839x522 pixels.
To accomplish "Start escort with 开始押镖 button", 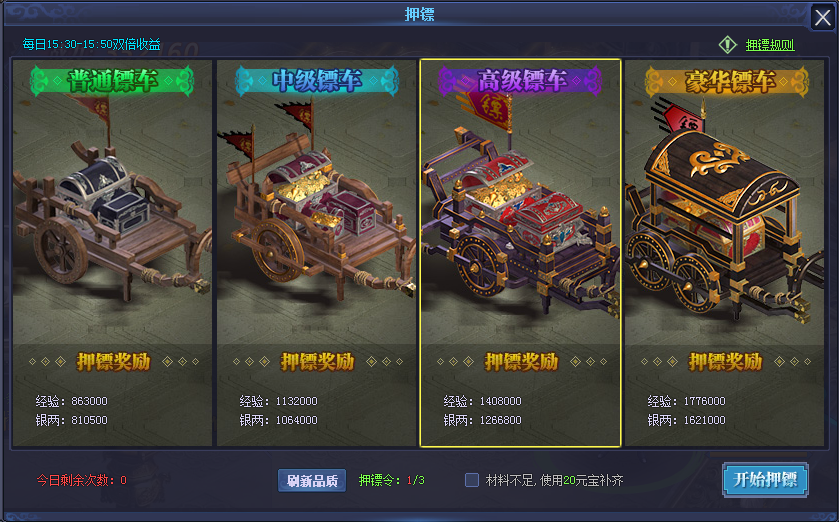I will pyautogui.click(x=765, y=480).
